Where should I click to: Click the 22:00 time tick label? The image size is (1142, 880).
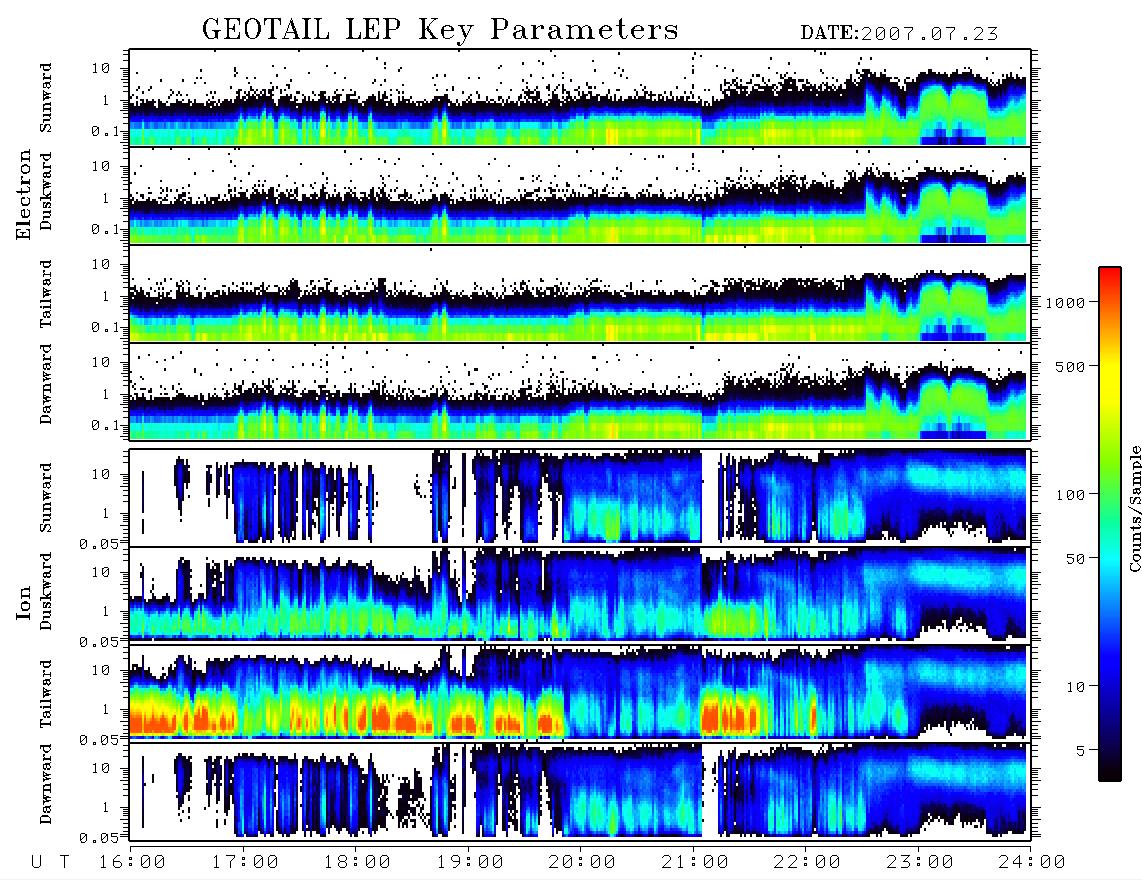click(x=808, y=863)
